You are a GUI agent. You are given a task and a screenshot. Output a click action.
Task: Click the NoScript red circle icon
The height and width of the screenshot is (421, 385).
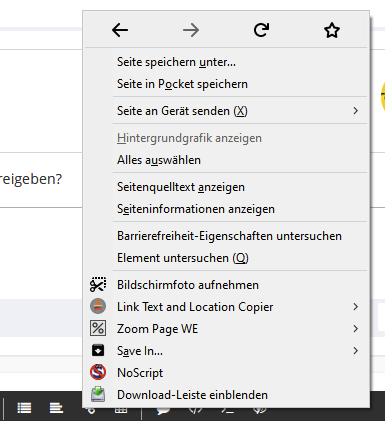tap(98, 372)
